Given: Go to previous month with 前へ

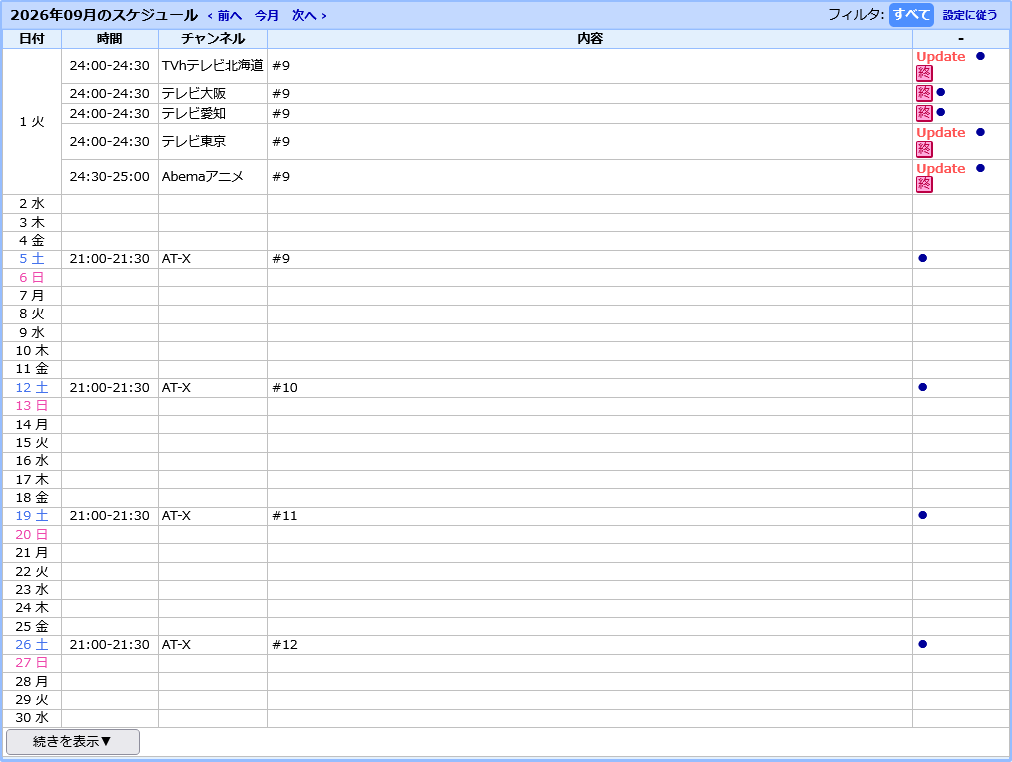Looking at the screenshot, I should pyautogui.click(x=225, y=15).
